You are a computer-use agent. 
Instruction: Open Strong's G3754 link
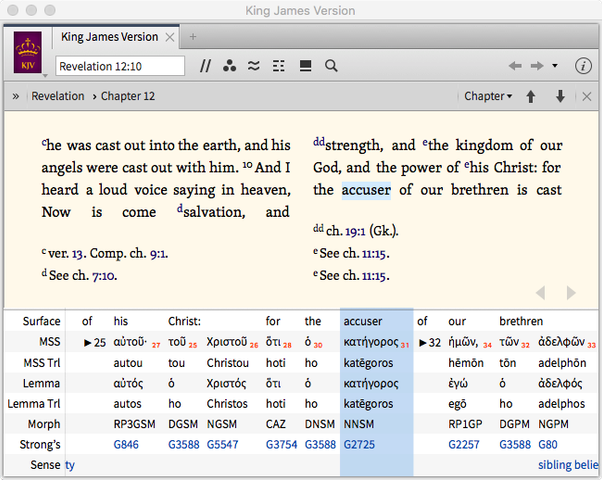click(281, 445)
